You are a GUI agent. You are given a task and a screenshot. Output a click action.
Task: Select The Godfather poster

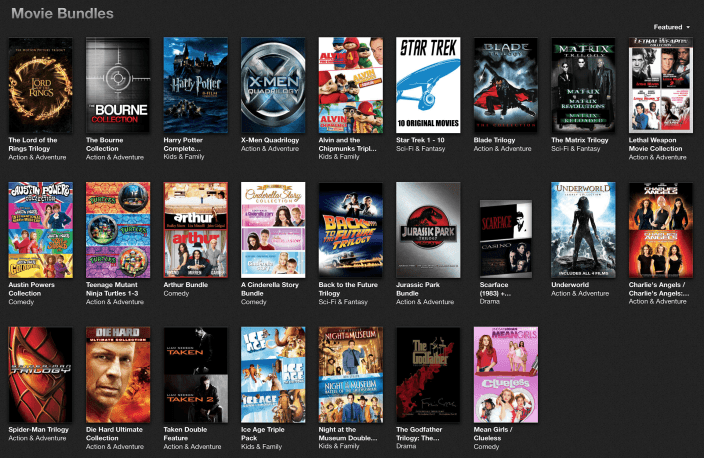[428, 374]
